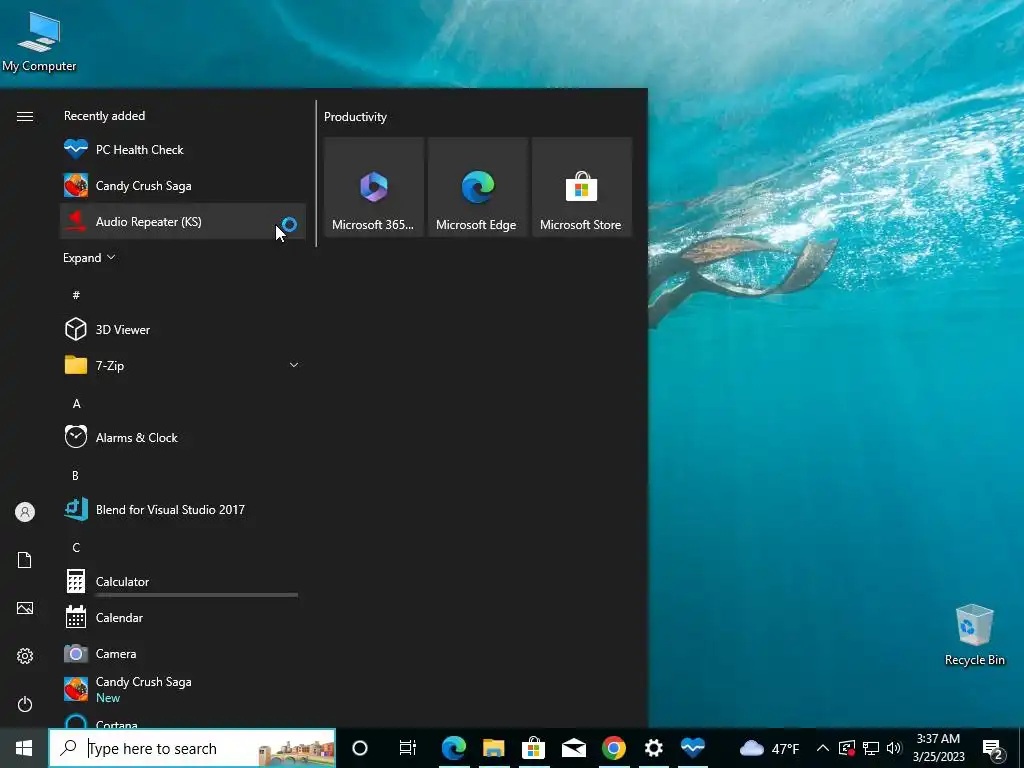This screenshot has height=768, width=1024.
Task: Open the weather widget showing 47°F
Action: pyautogui.click(x=769, y=748)
